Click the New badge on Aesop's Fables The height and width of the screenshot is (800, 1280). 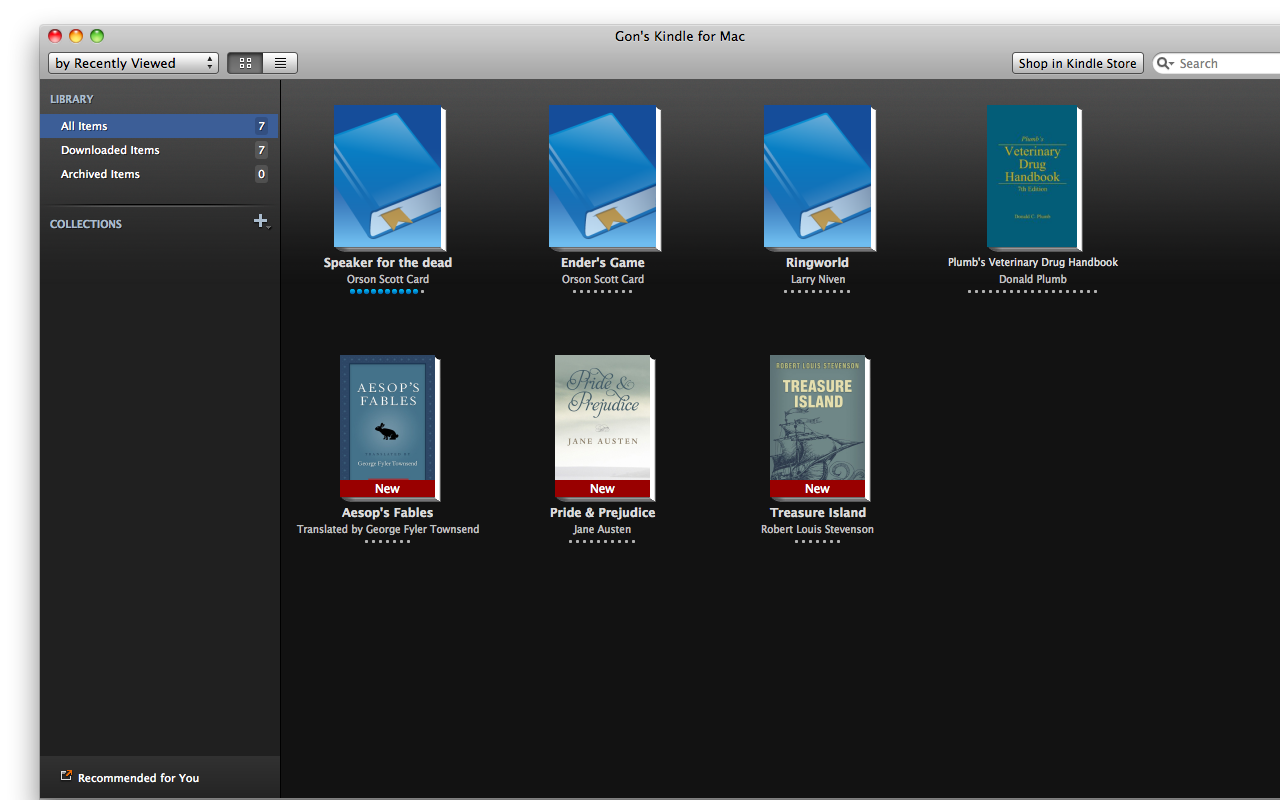click(x=387, y=489)
